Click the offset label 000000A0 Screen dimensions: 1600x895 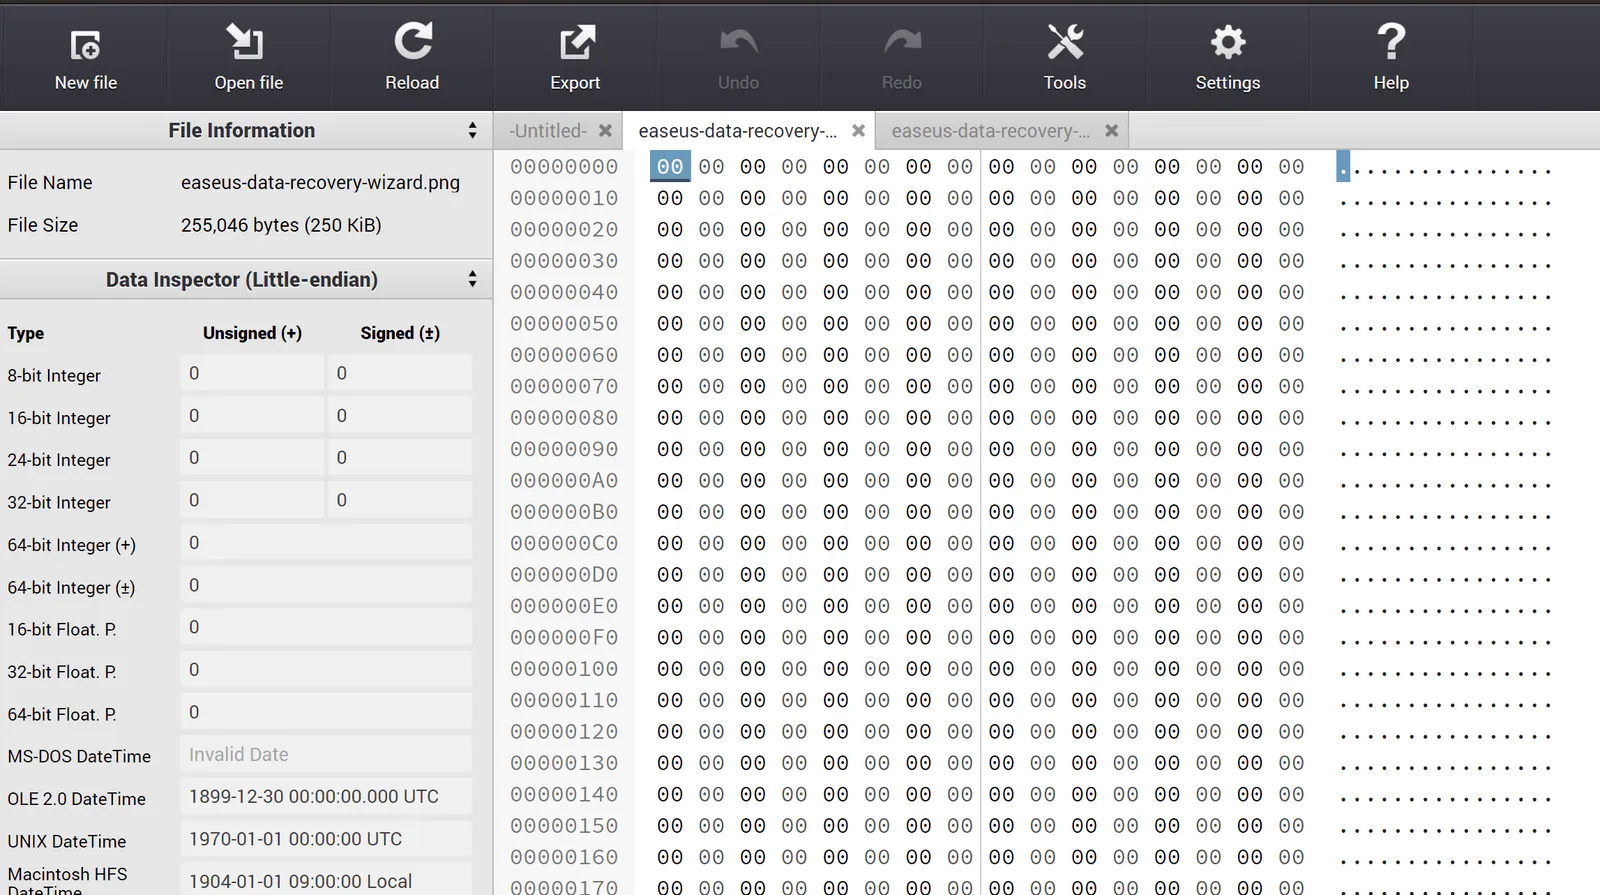564,481
